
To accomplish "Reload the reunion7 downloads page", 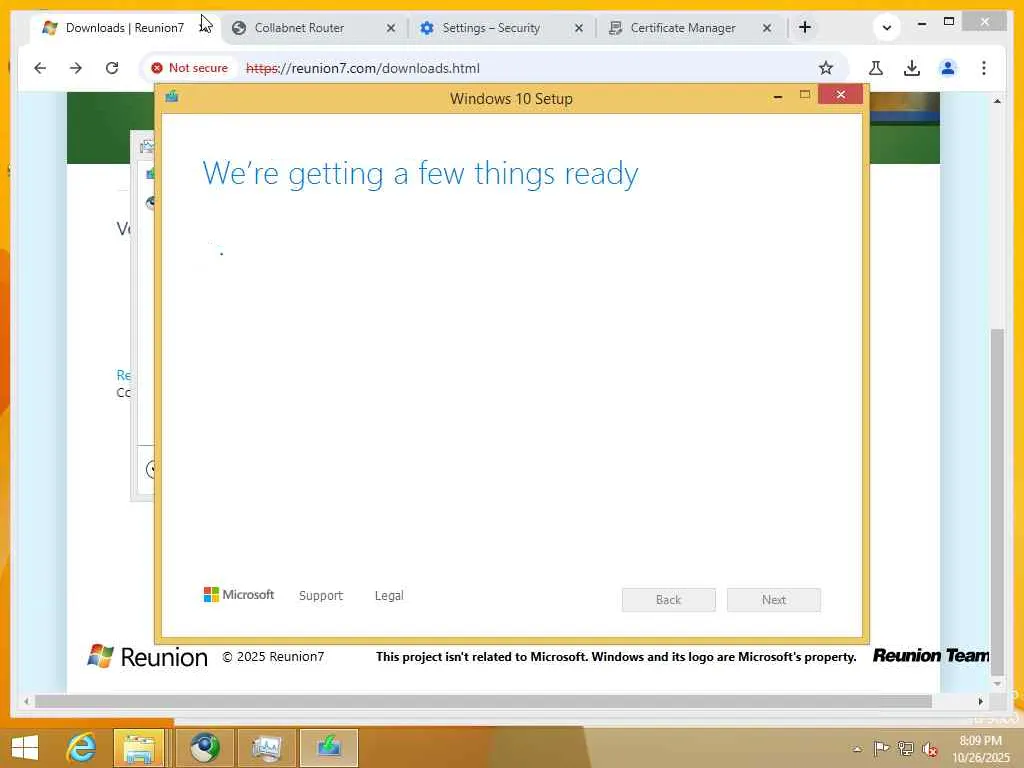I will point(112,68).
